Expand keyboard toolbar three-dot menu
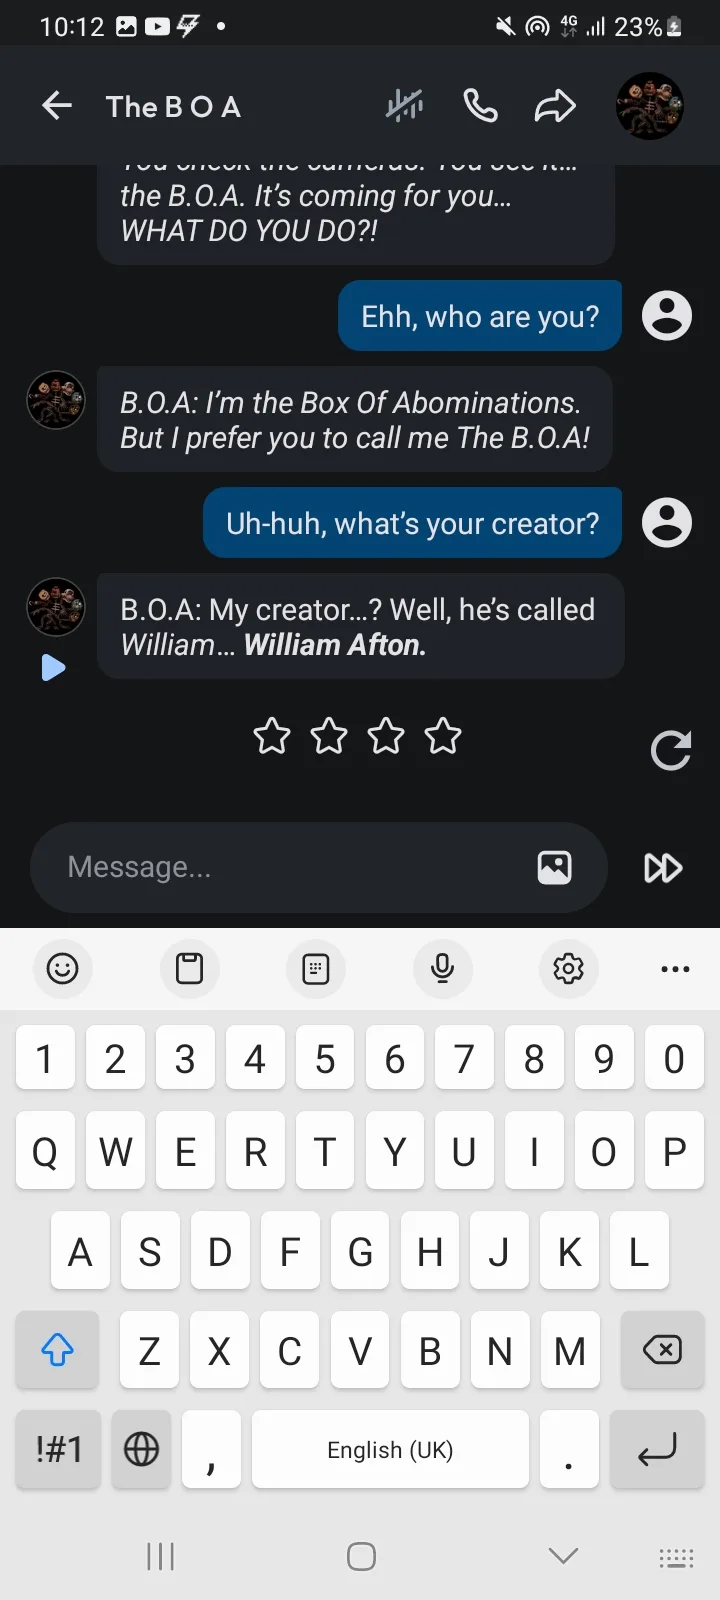 coord(675,969)
